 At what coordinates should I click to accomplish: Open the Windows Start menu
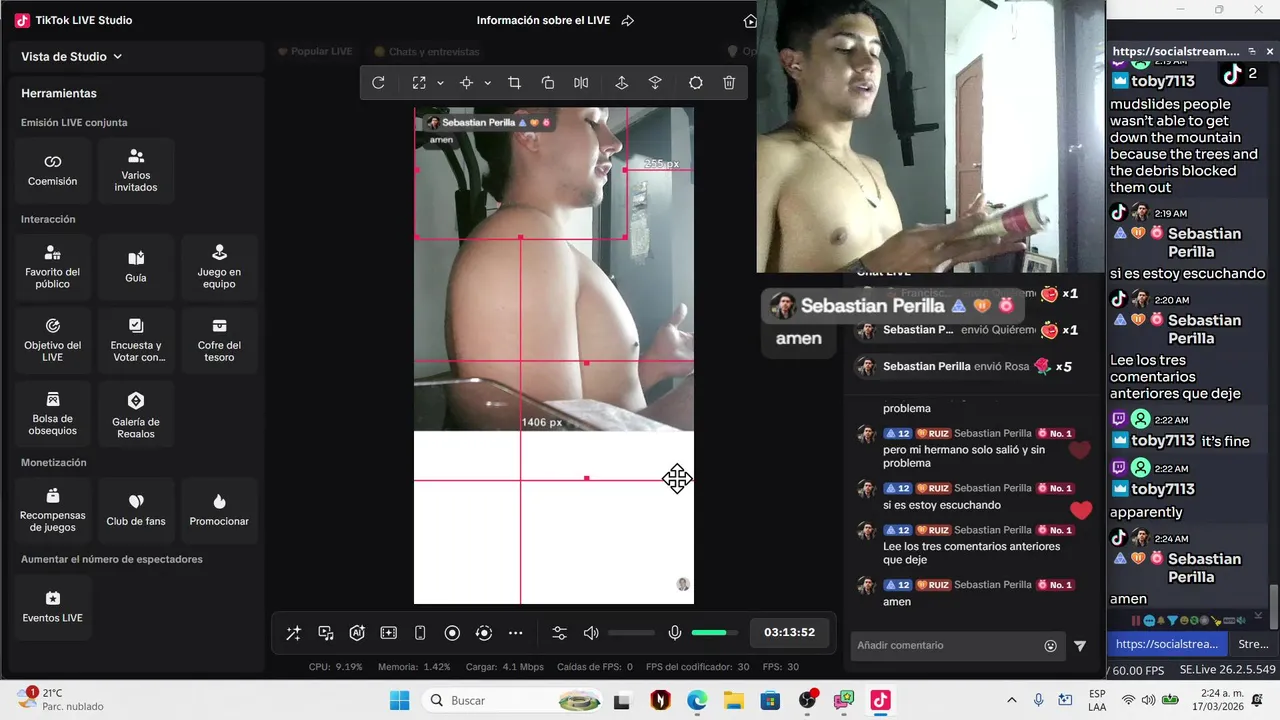pos(399,700)
